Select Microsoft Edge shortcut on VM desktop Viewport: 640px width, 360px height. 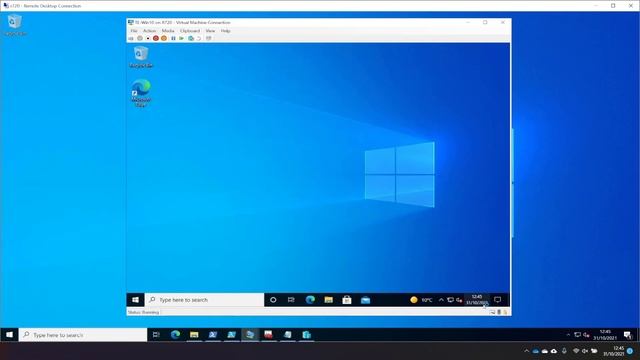141,93
